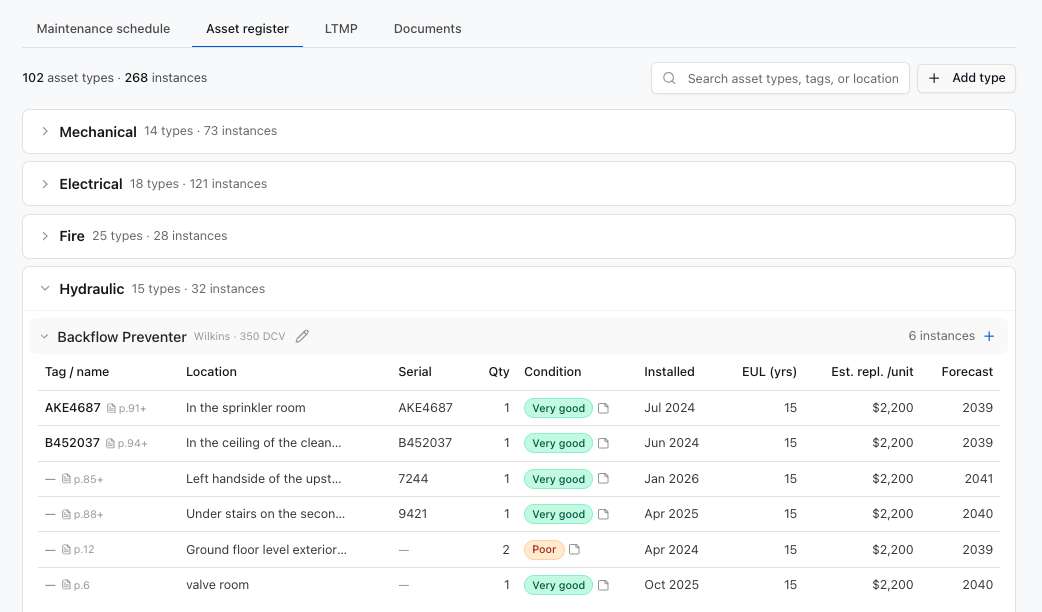Viewport: 1042px width, 612px height.
Task: Open the note icon in the valve room row
Action: (x=603, y=585)
